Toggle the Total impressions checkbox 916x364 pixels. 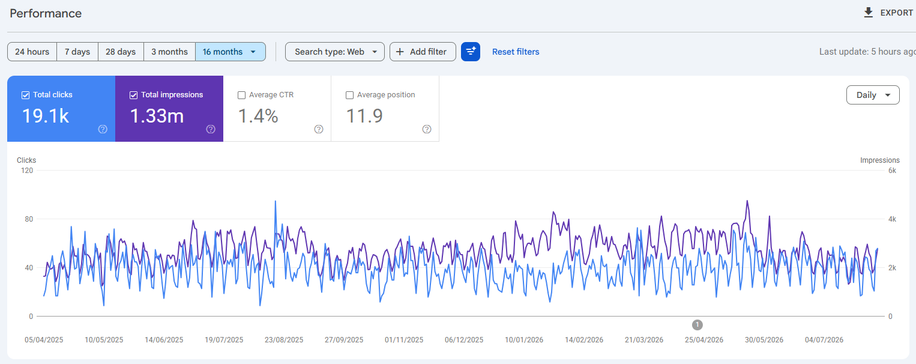coord(133,95)
